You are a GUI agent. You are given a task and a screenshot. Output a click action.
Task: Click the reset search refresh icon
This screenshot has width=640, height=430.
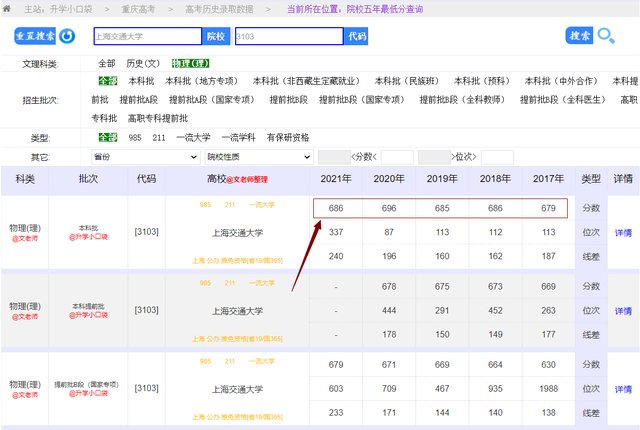coord(67,36)
